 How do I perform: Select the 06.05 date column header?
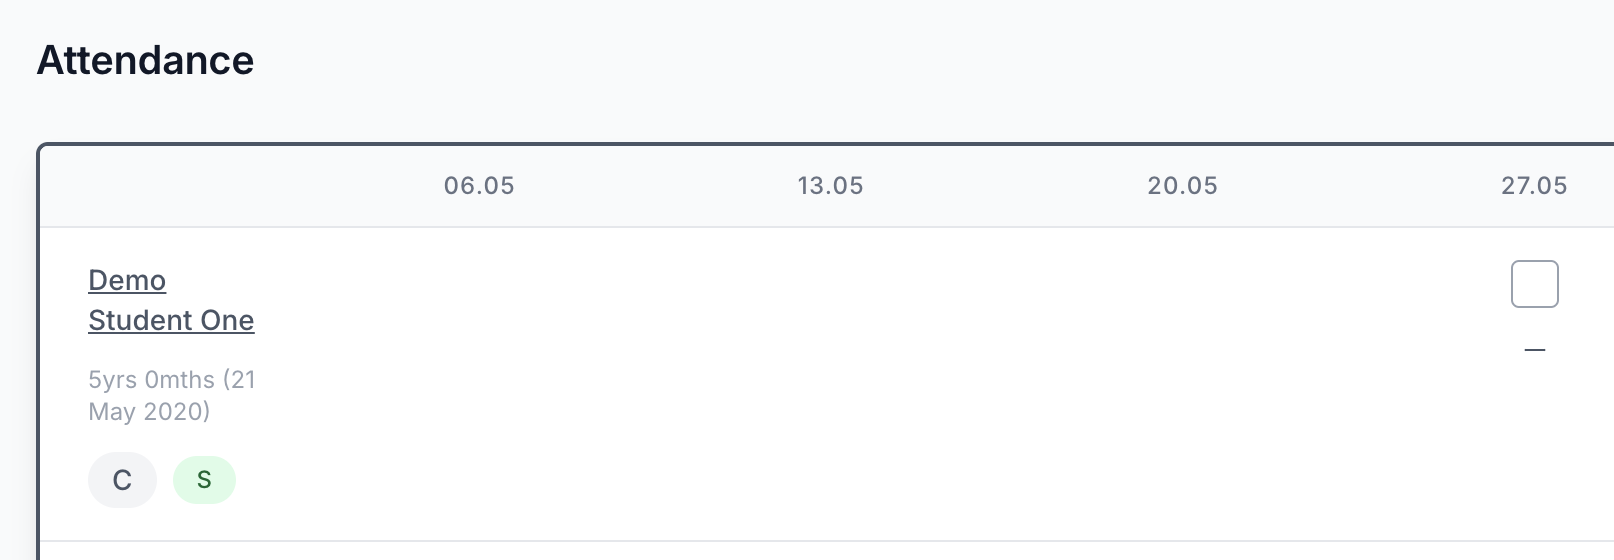[x=479, y=186]
